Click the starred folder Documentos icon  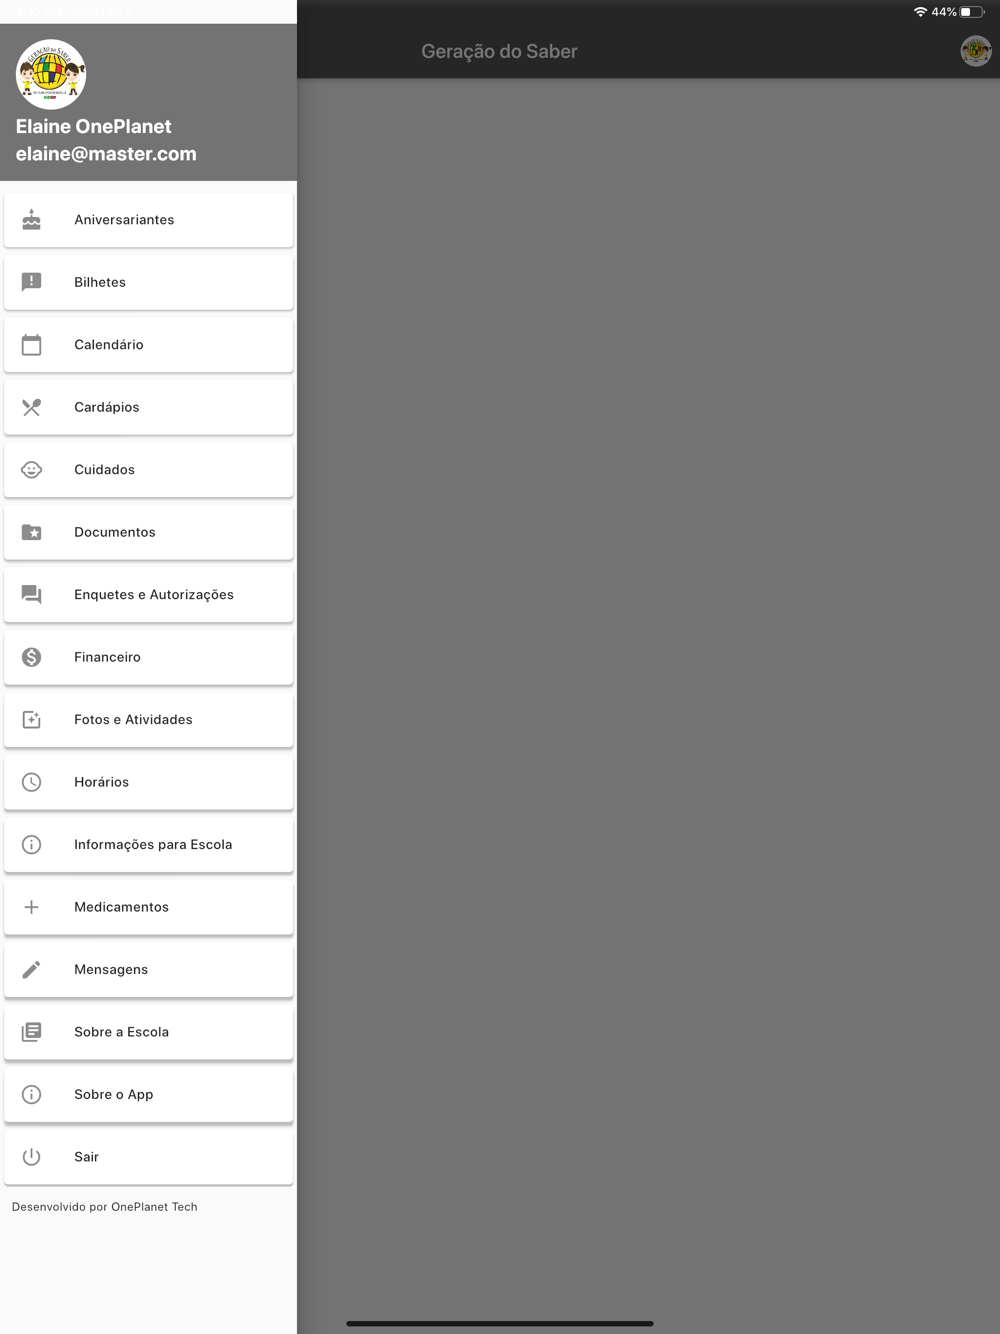[x=32, y=532]
